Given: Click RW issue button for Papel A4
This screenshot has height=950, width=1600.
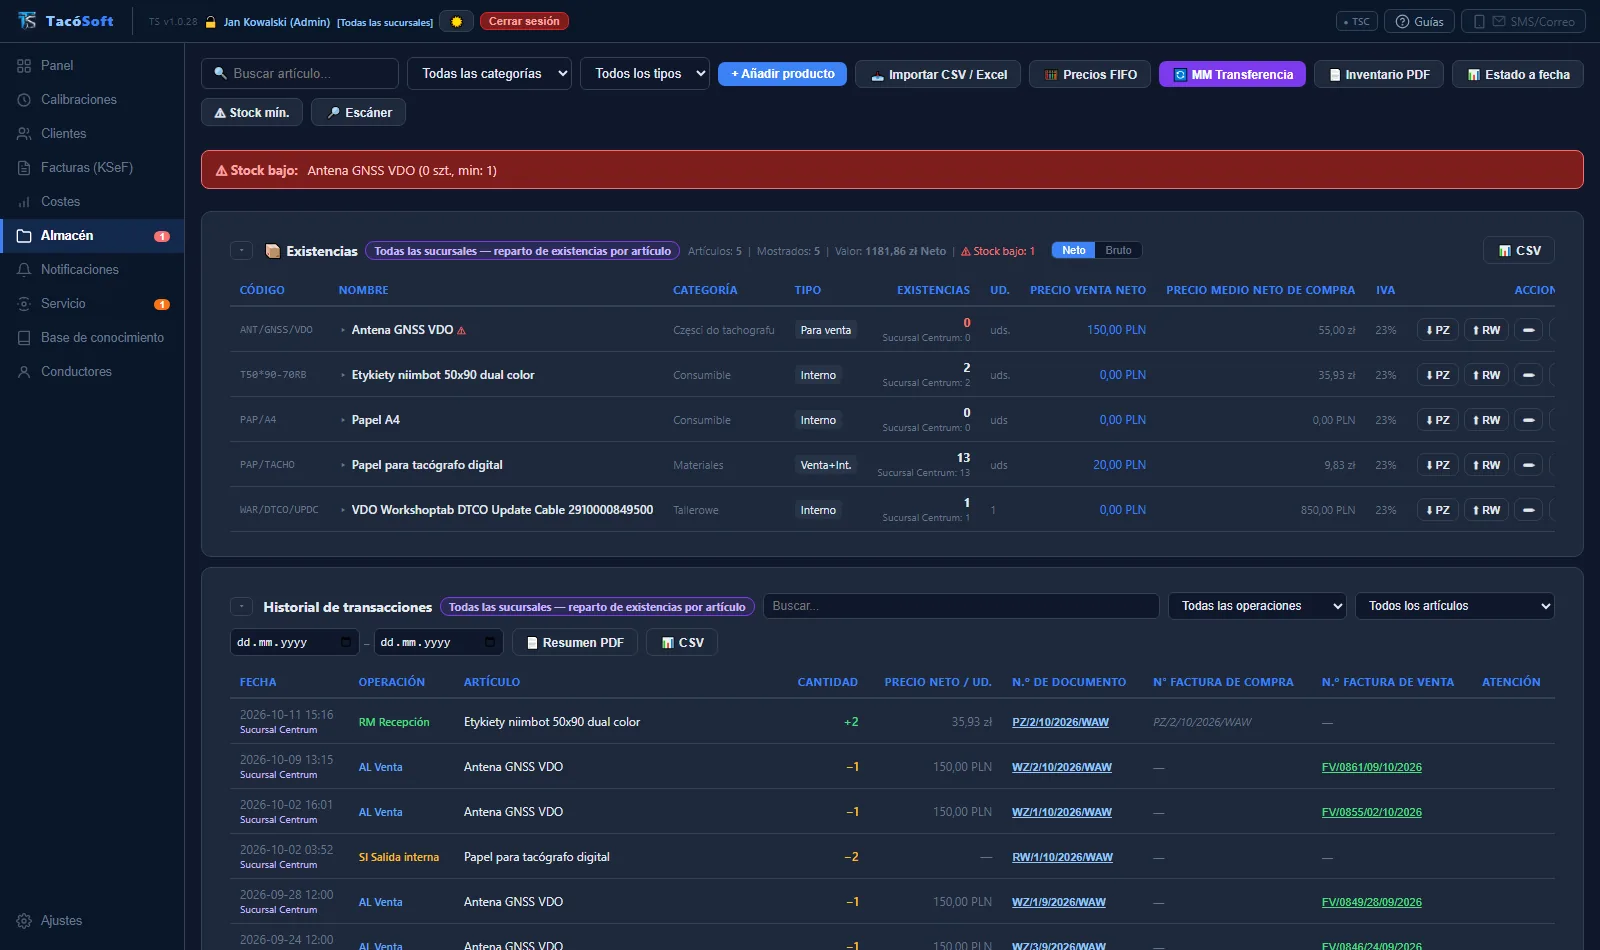Looking at the screenshot, I should [x=1486, y=420].
